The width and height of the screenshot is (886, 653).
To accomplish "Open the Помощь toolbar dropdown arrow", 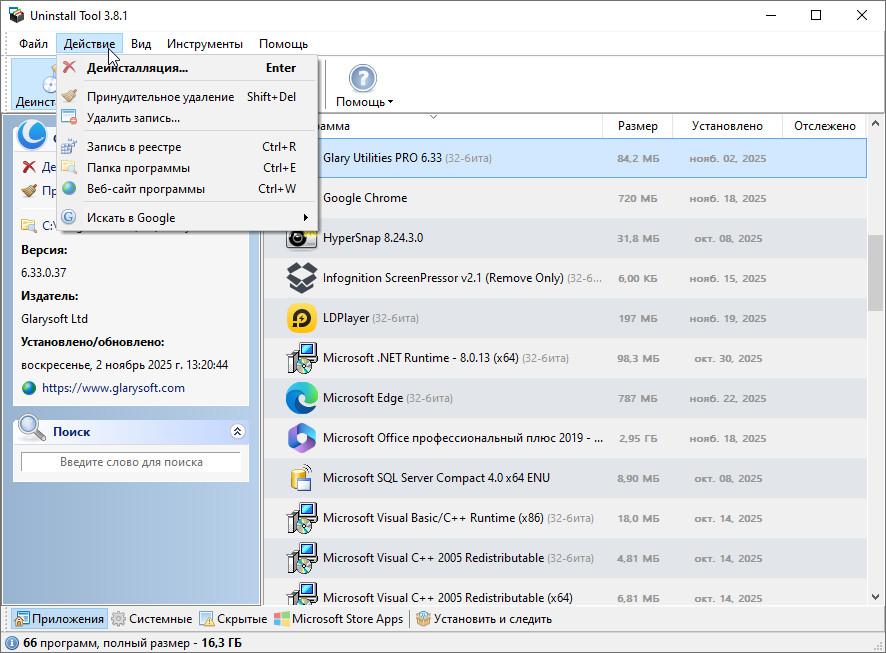I will click(390, 102).
